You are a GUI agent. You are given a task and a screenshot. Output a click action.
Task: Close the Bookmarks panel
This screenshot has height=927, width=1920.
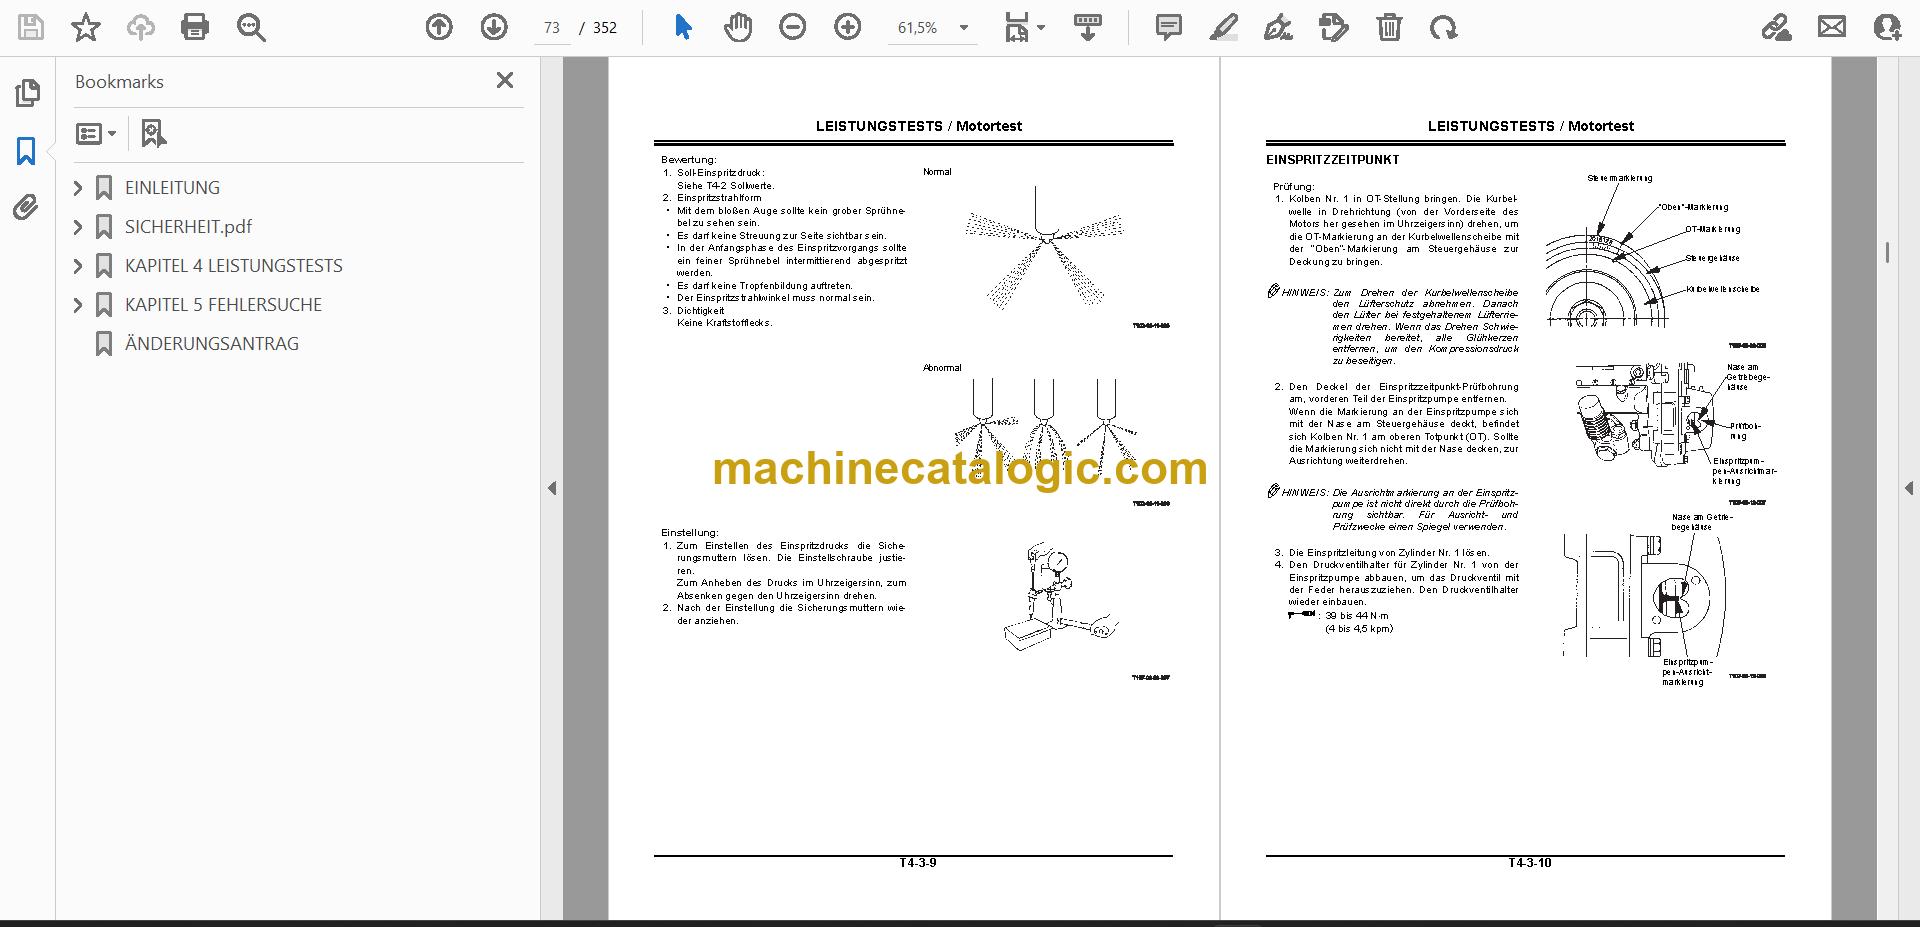[x=505, y=80]
